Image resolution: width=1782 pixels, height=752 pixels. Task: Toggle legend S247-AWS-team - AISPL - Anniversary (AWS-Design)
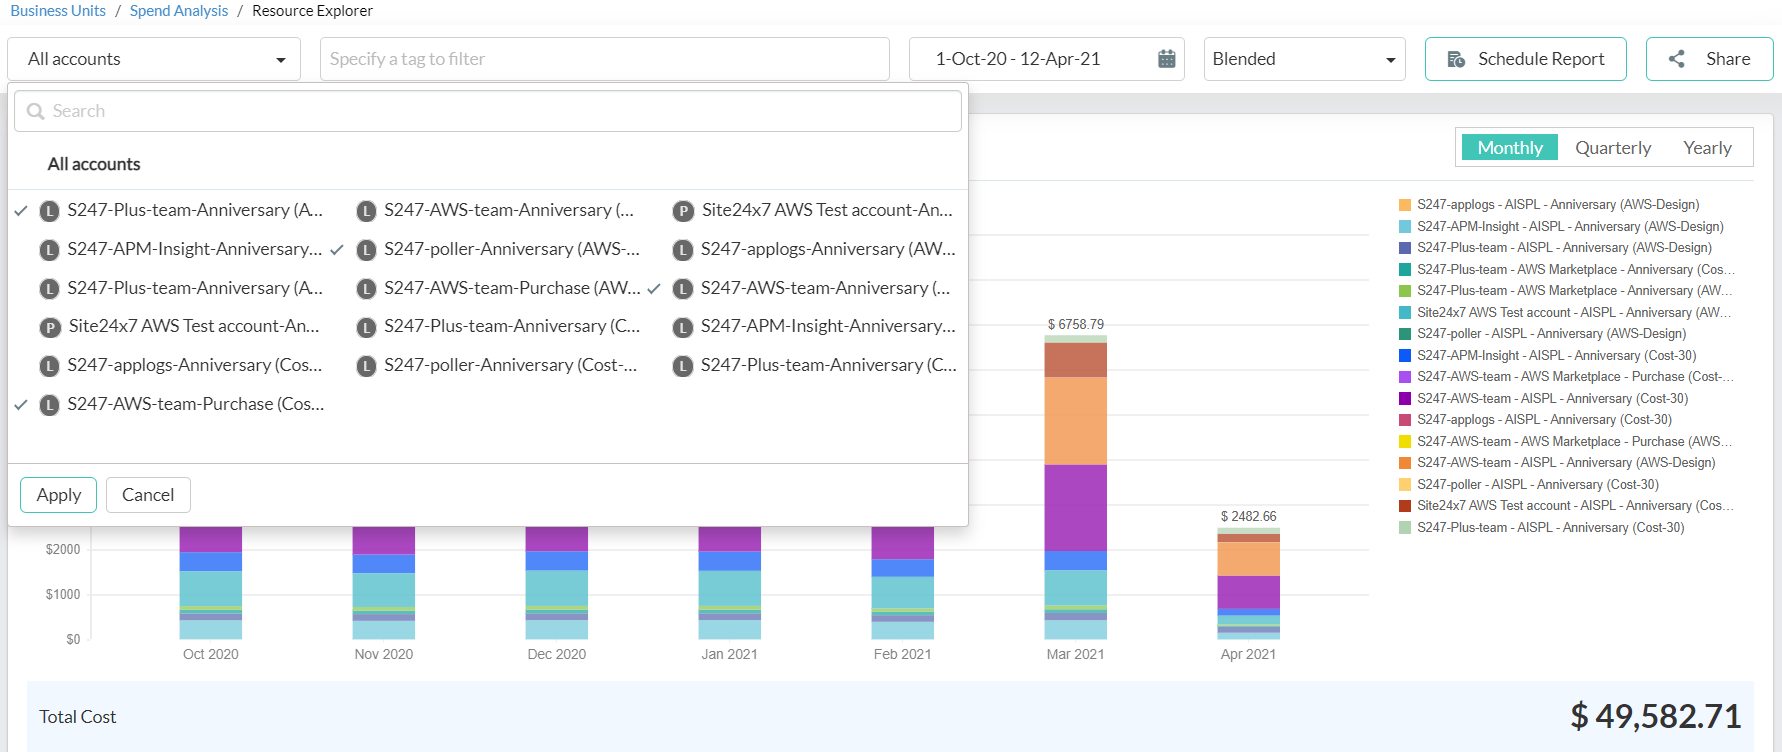click(1566, 463)
